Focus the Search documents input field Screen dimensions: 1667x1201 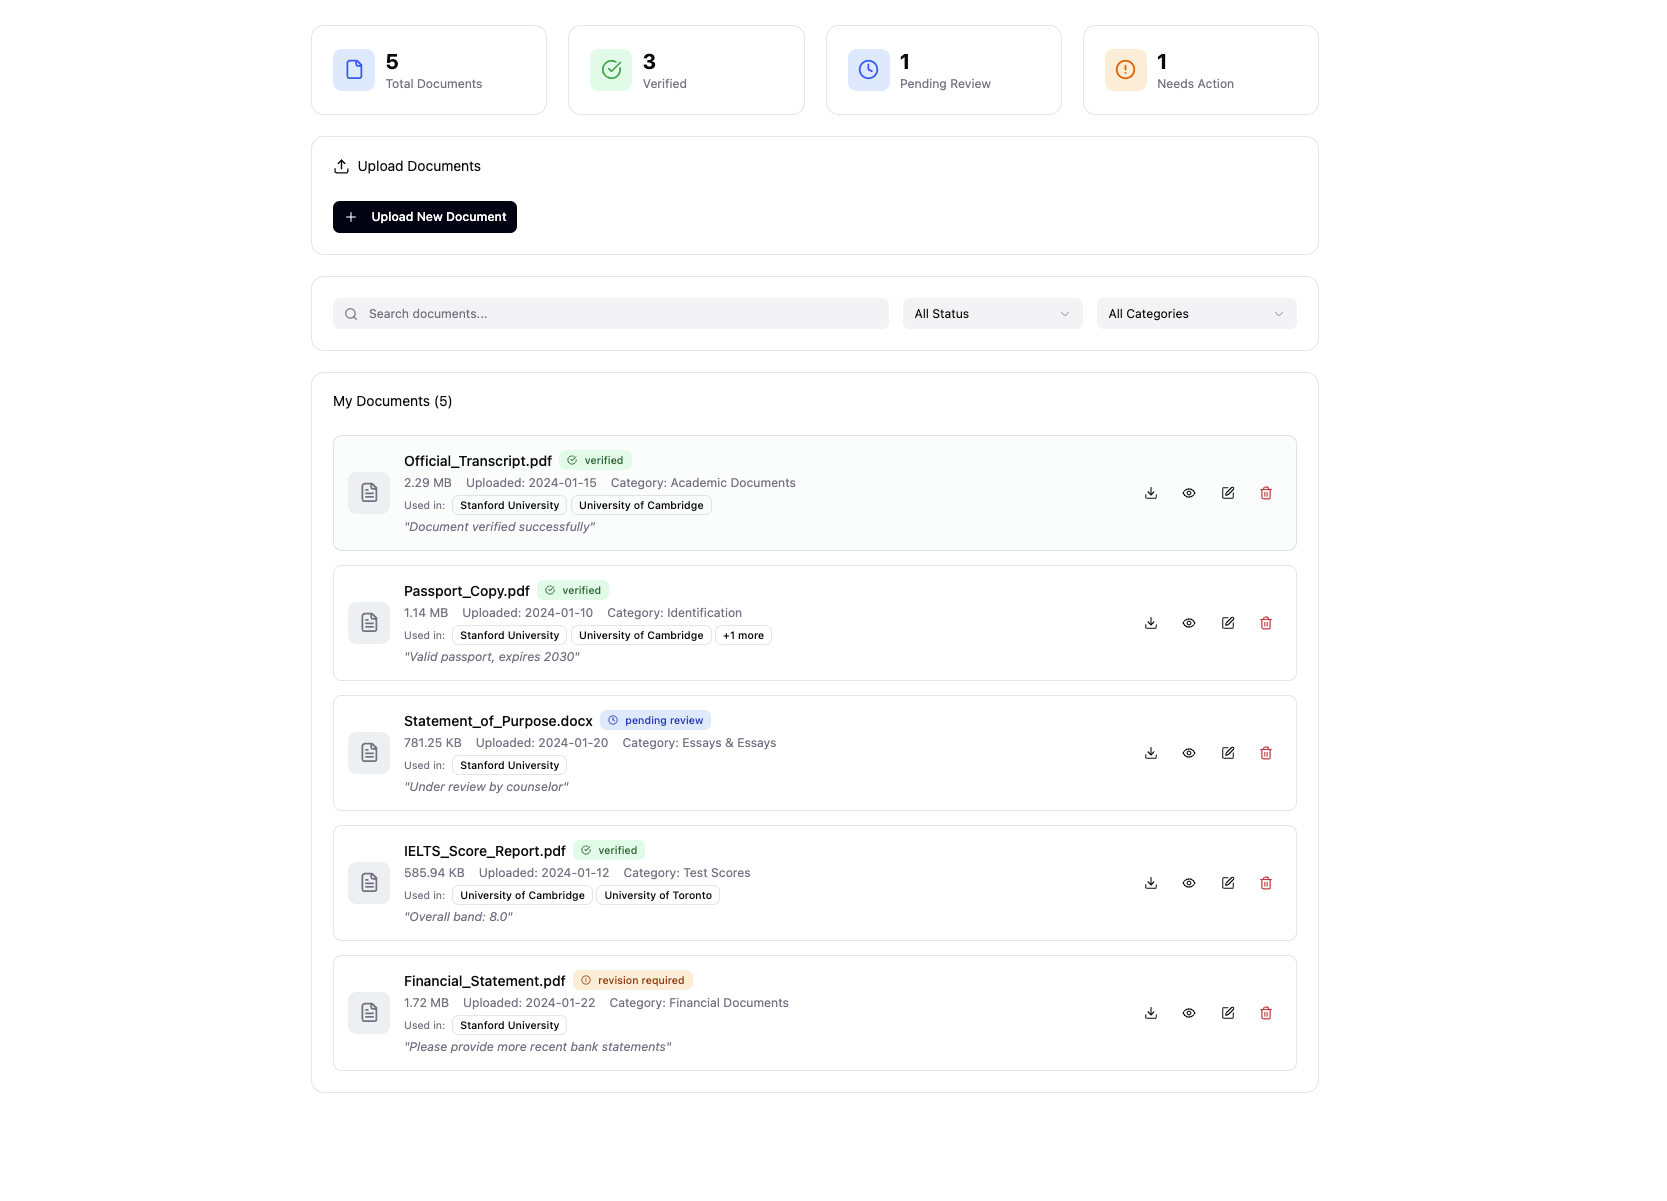(610, 314)
